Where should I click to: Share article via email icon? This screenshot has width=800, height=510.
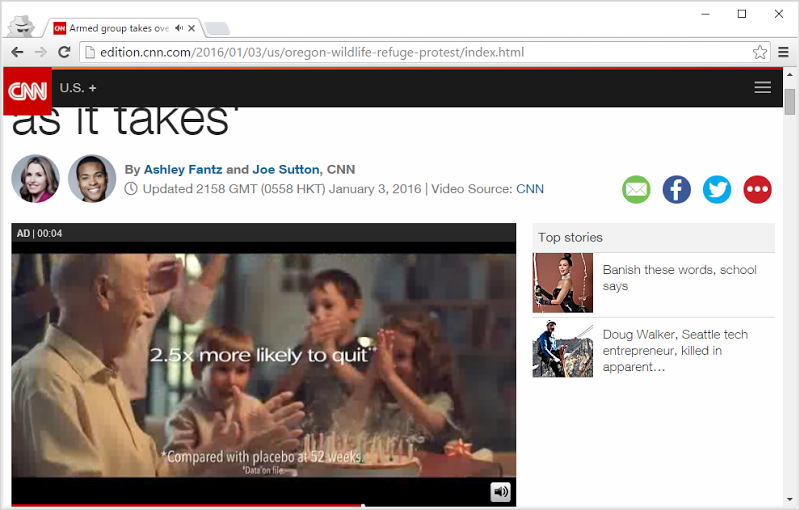tap(636, 189)
